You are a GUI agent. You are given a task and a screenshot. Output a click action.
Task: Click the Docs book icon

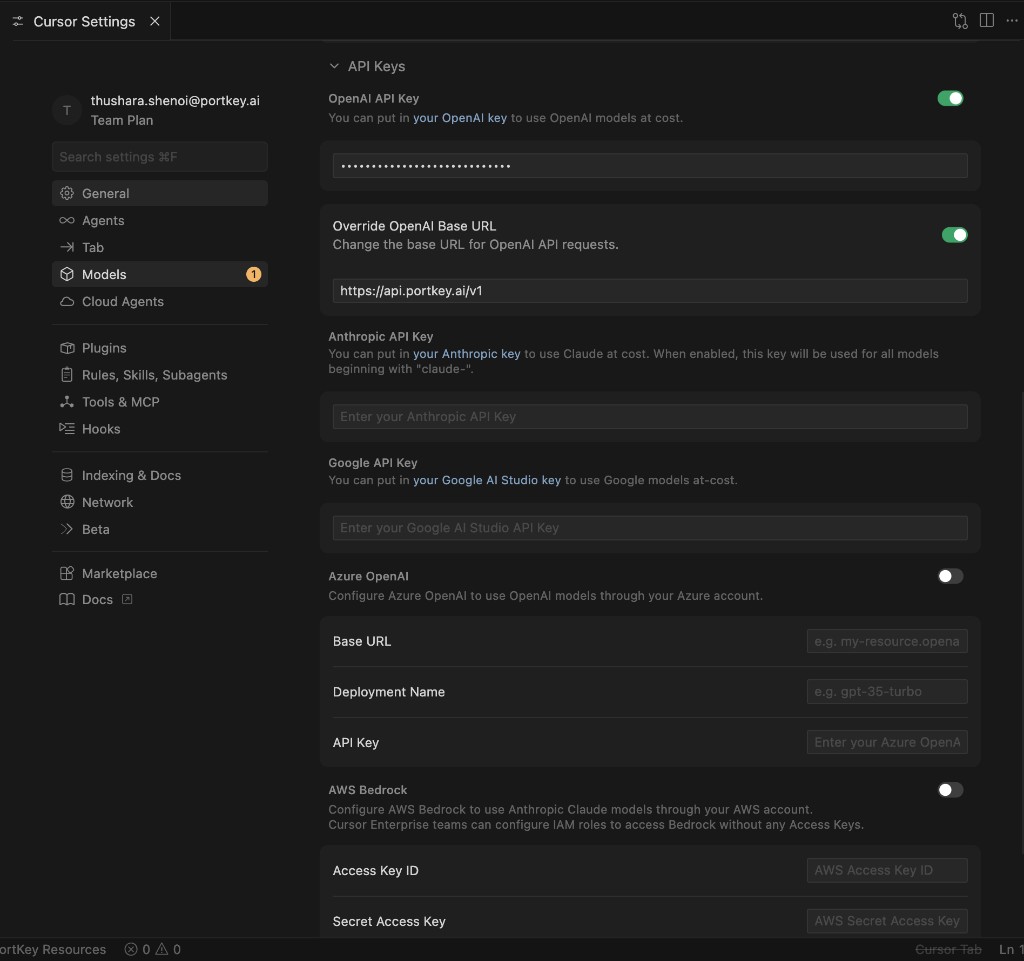(x=67, y=599)
